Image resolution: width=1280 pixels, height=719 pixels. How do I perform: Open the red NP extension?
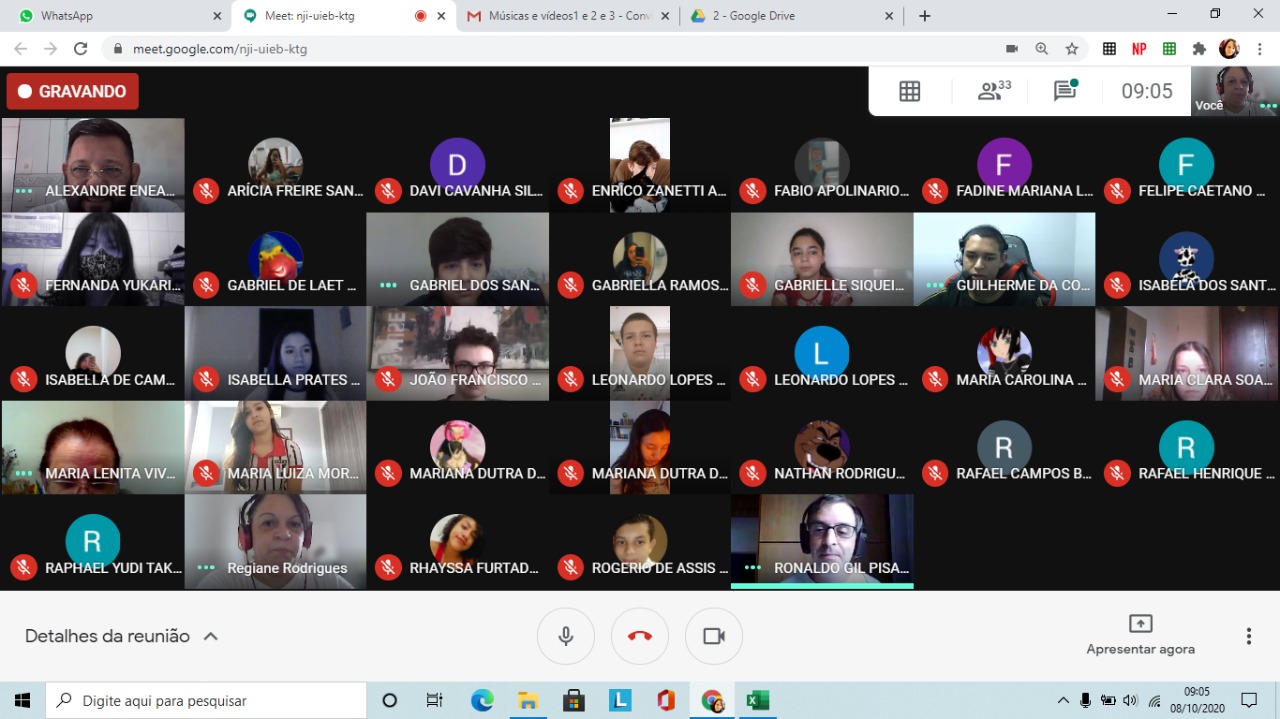point(1139,49)
